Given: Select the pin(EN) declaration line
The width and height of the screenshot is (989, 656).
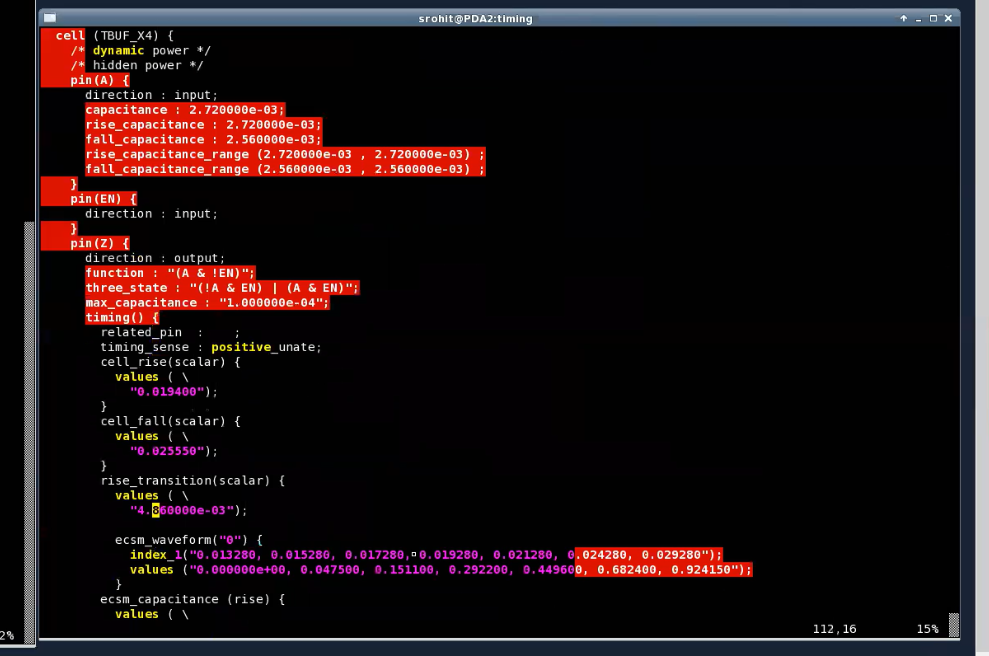Looking at the screenshot, I should [103, 199].
